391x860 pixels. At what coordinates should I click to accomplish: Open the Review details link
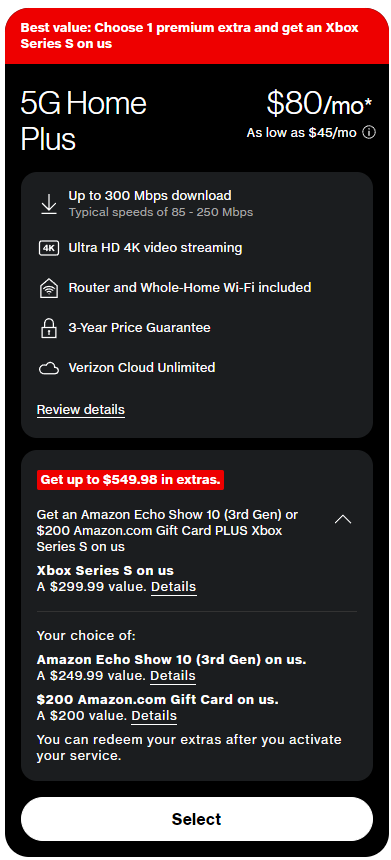point(81,410)
